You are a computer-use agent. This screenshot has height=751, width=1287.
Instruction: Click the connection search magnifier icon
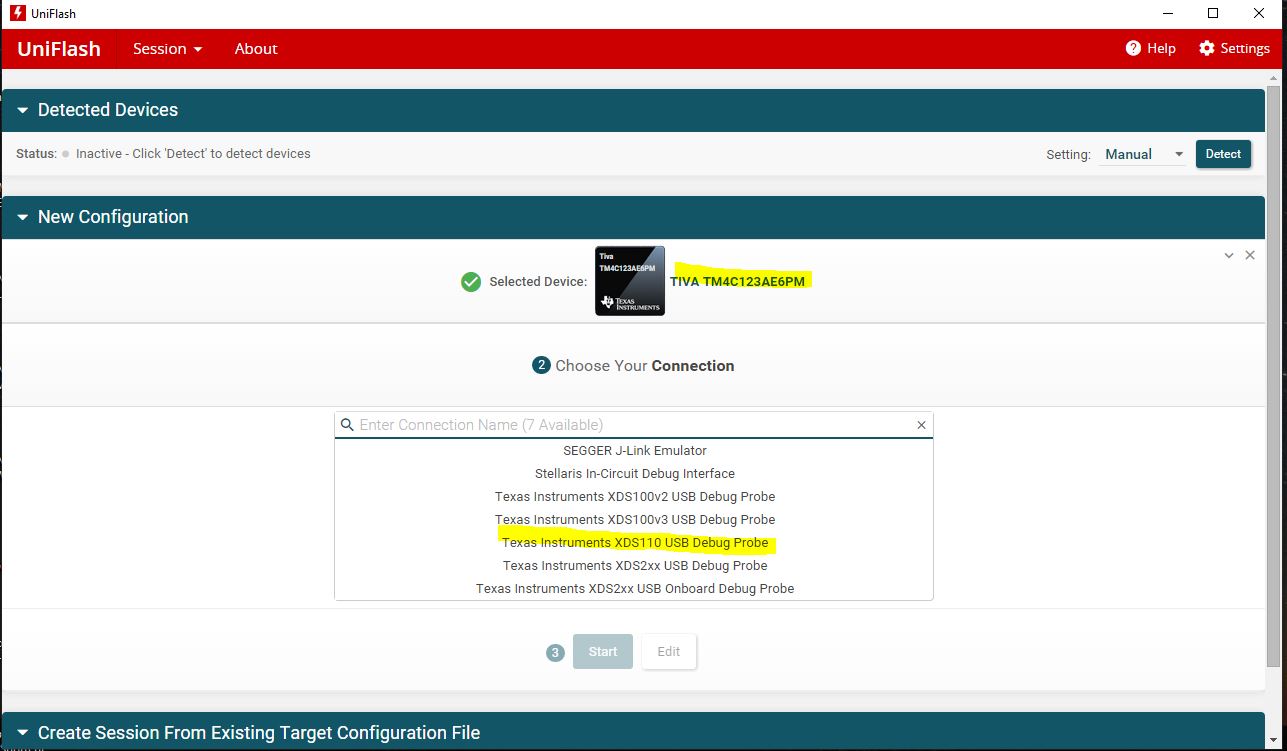click(347, 425)
